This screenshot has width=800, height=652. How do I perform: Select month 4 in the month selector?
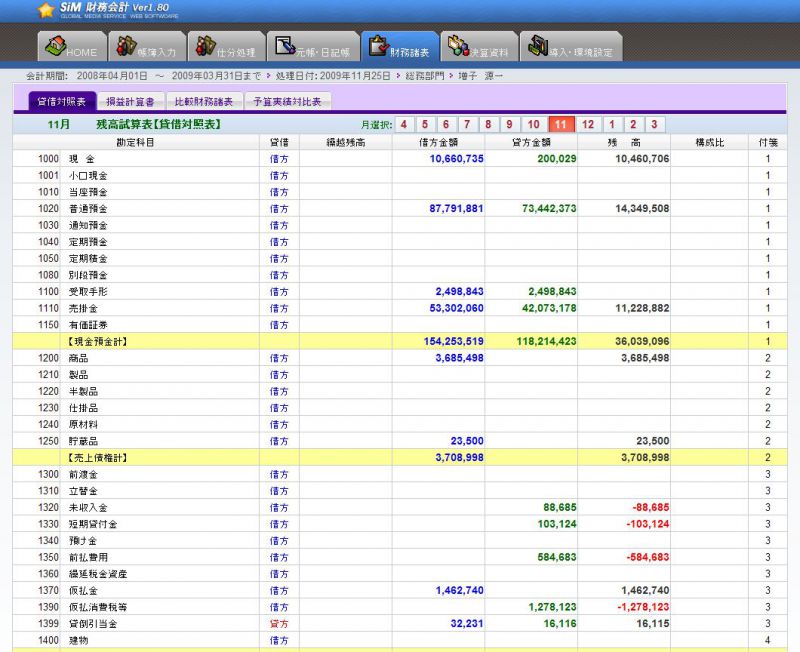click(x=403, y=125)
